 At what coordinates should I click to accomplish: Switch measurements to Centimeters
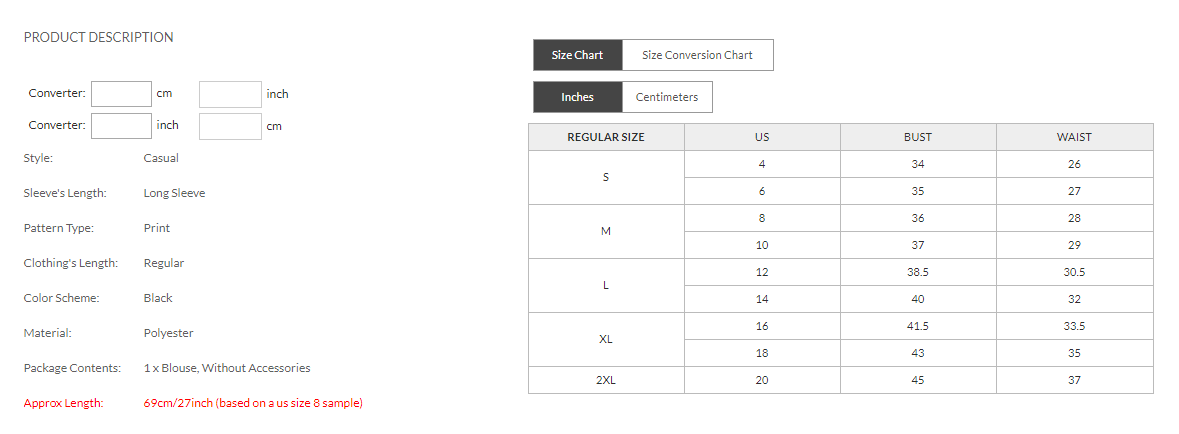click(666, 97)
